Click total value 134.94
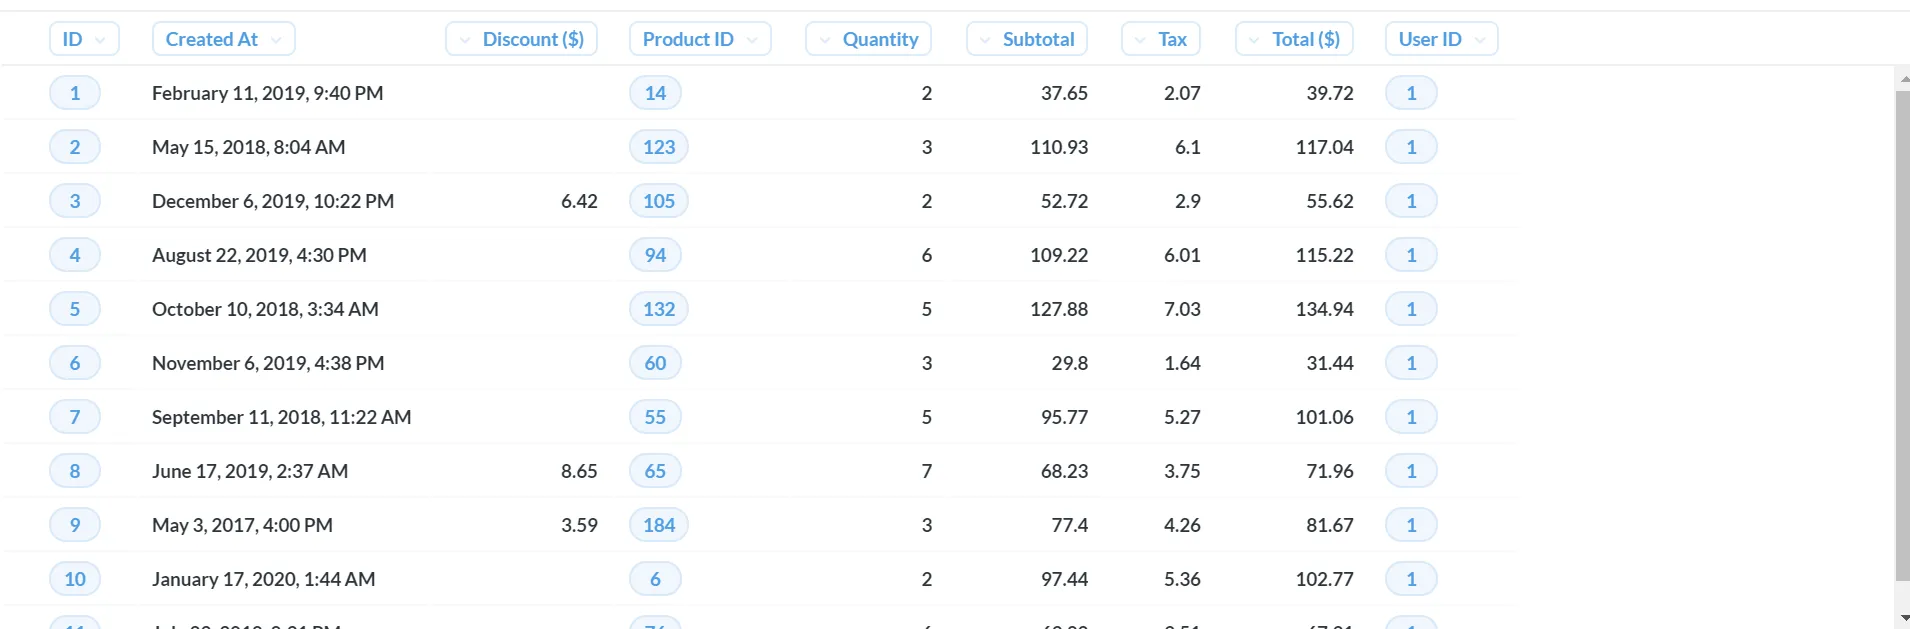This screenshot has width=1910, height=629. click(1325, 309)
